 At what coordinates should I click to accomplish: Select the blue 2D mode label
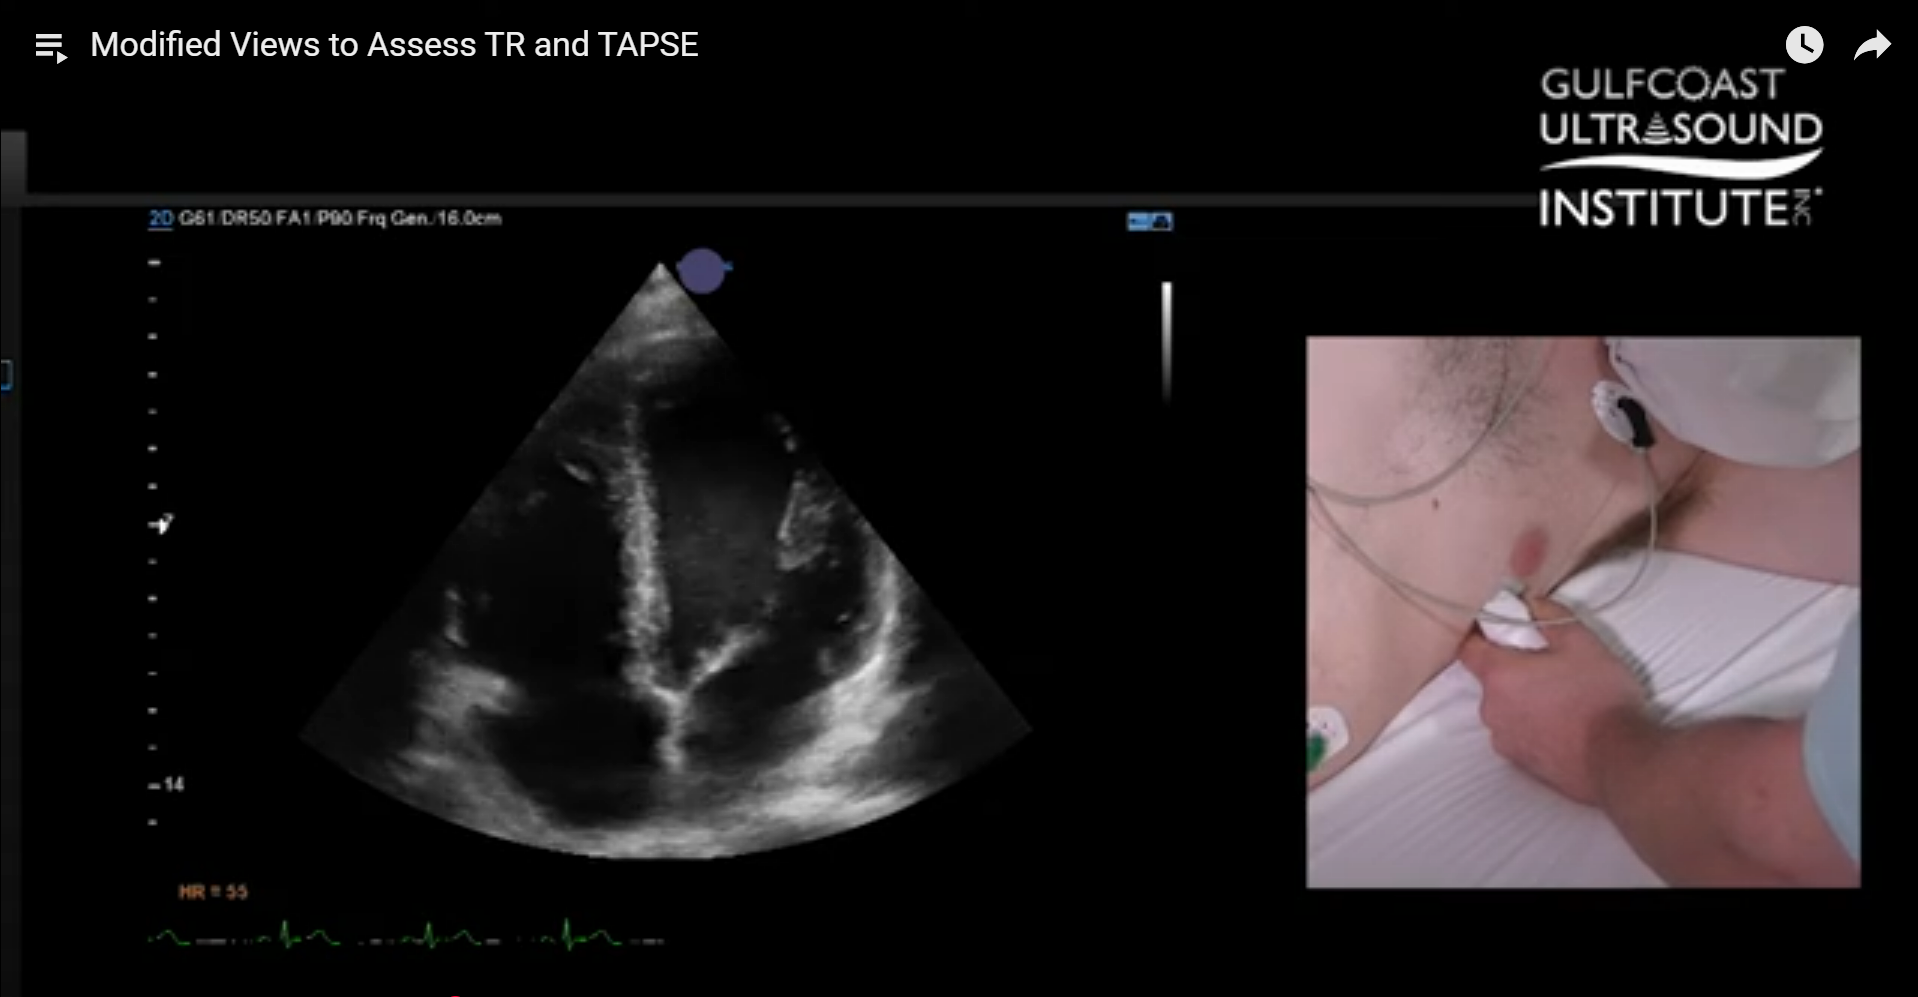tap(160, 218)
